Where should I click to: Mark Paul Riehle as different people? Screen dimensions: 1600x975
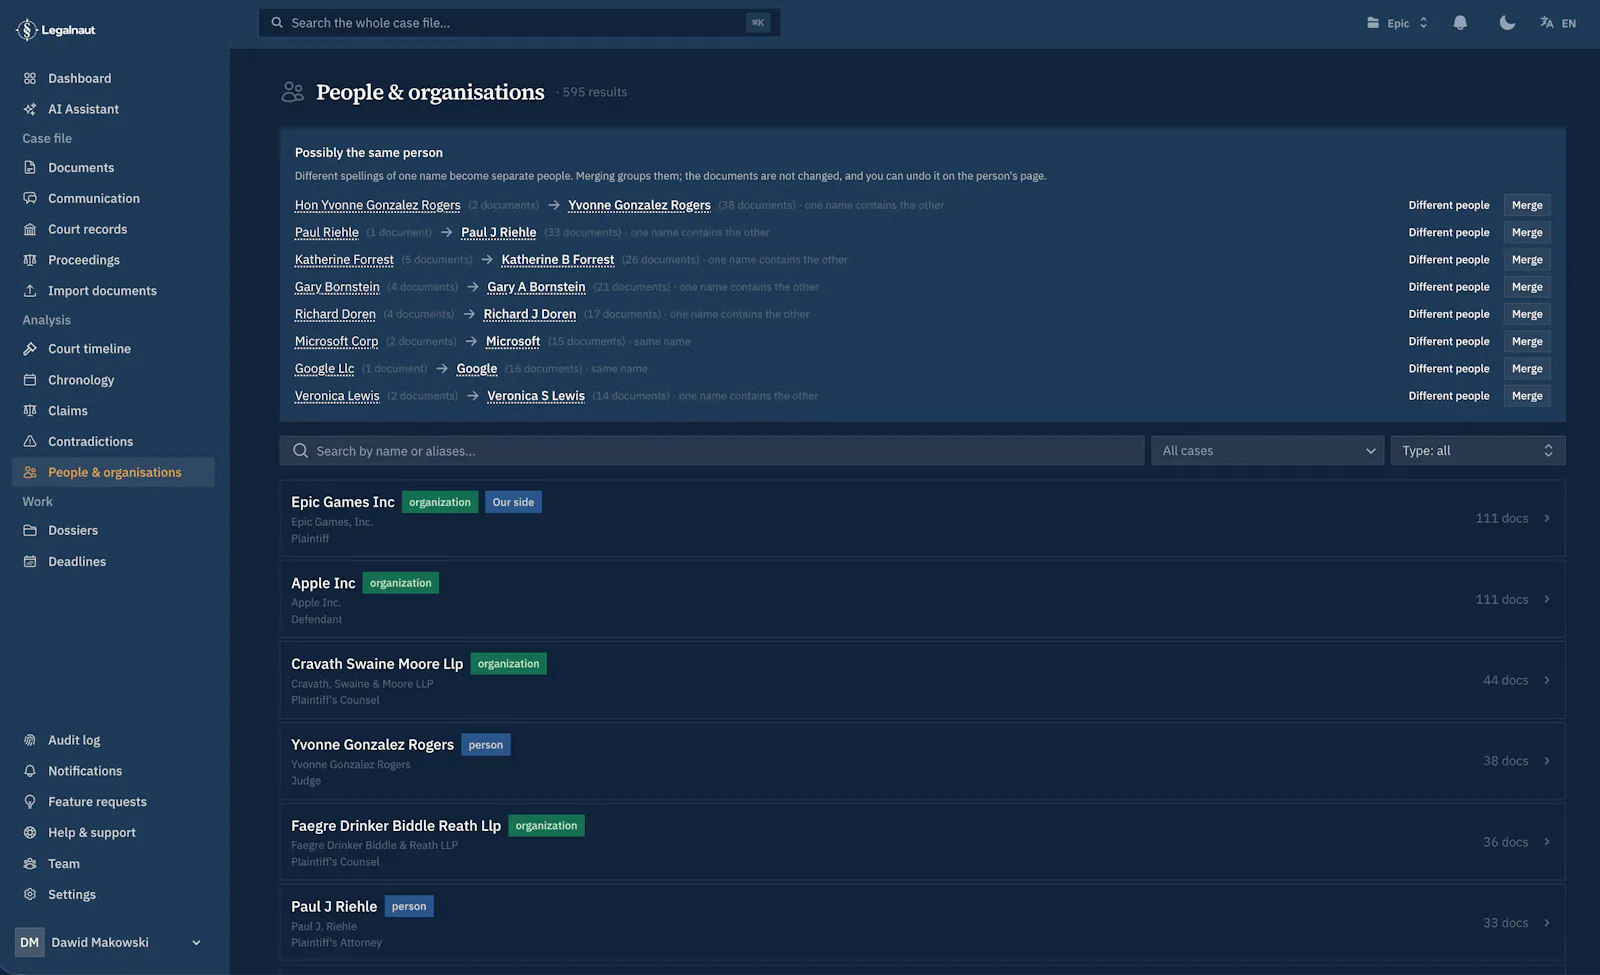pos(1449,233)
